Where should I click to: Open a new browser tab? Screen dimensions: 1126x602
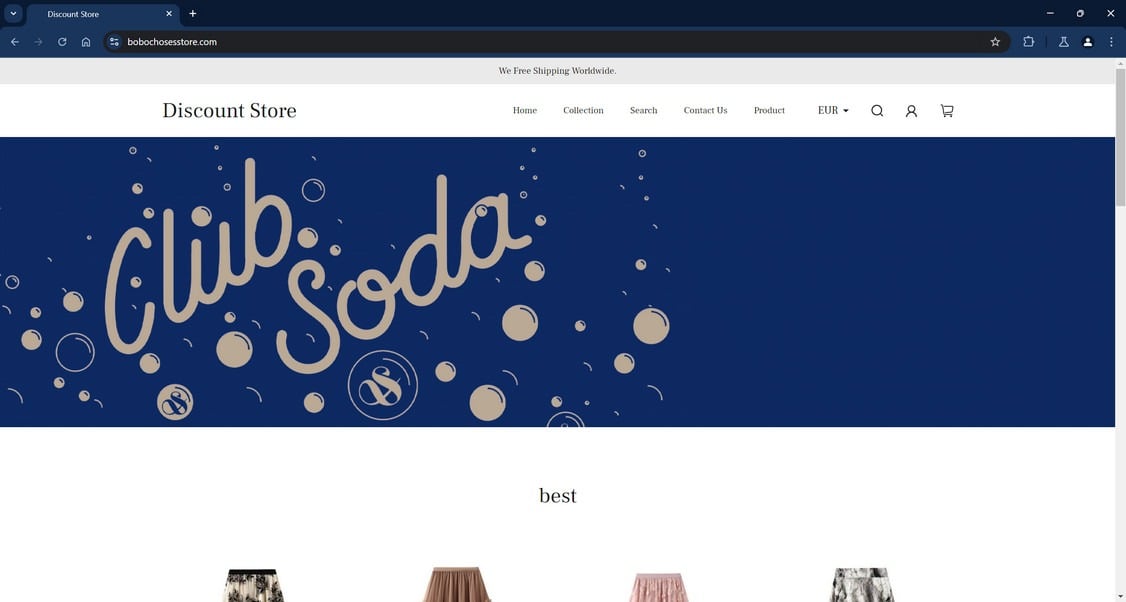coord(192,14)
